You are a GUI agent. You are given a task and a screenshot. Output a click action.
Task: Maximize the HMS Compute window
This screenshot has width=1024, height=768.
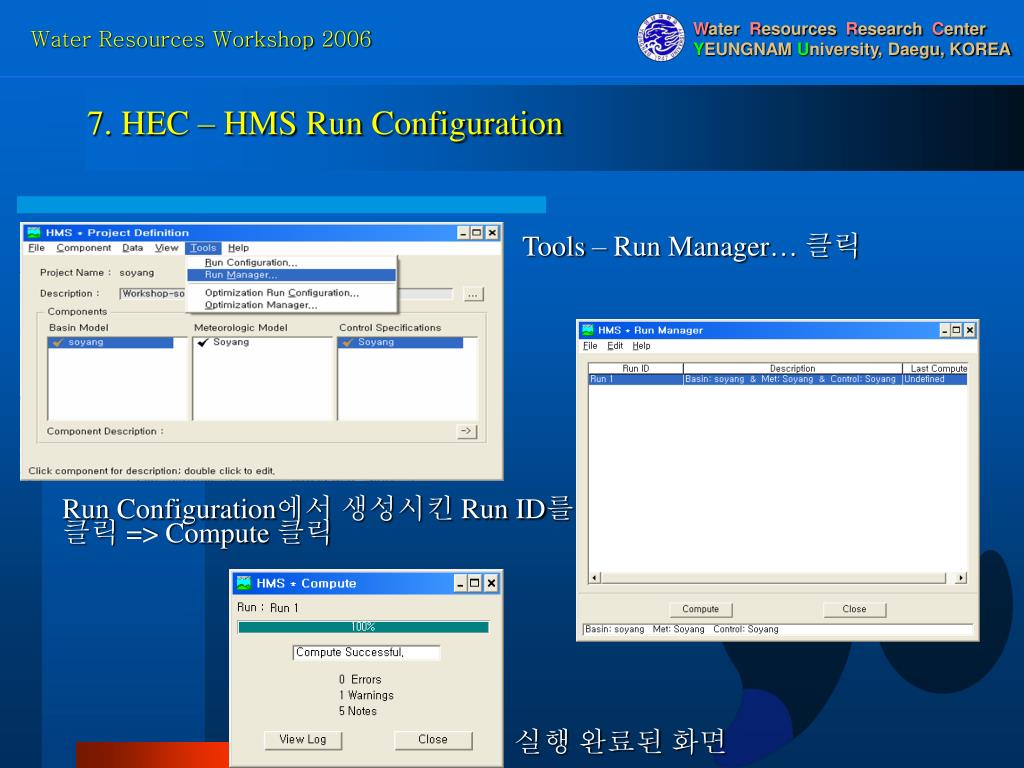pos(475,583)
